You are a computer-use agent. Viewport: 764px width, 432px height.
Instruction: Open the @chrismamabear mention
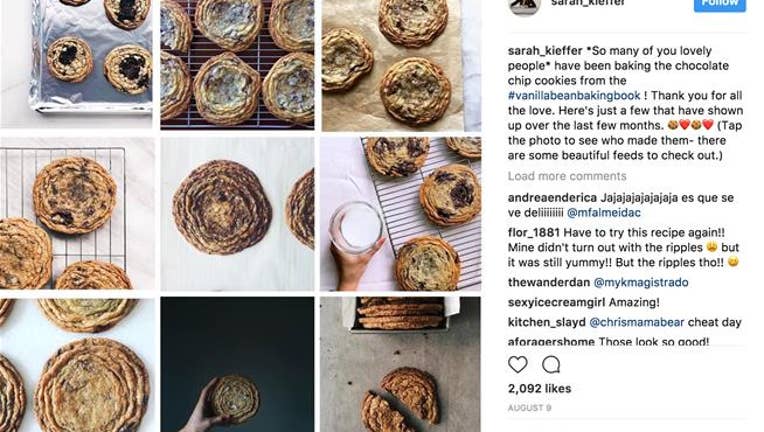tap(637, 322)
